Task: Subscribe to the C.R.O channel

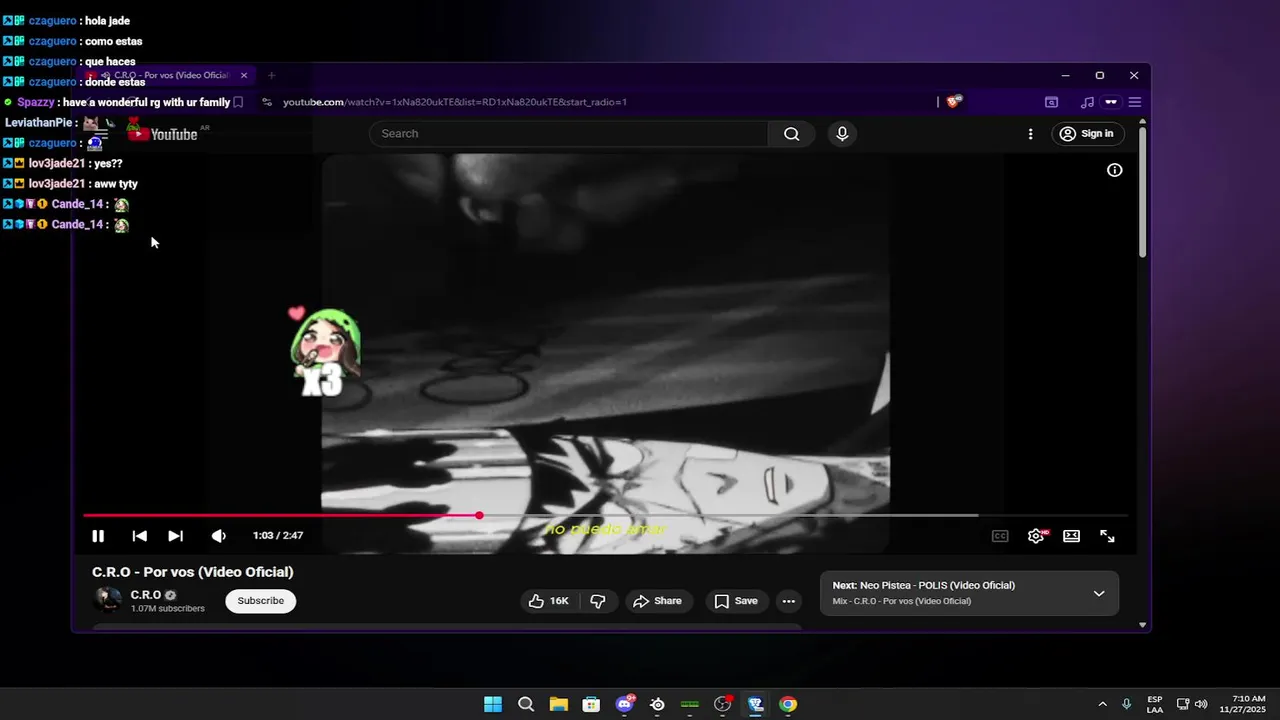Action: pos(261,601)
